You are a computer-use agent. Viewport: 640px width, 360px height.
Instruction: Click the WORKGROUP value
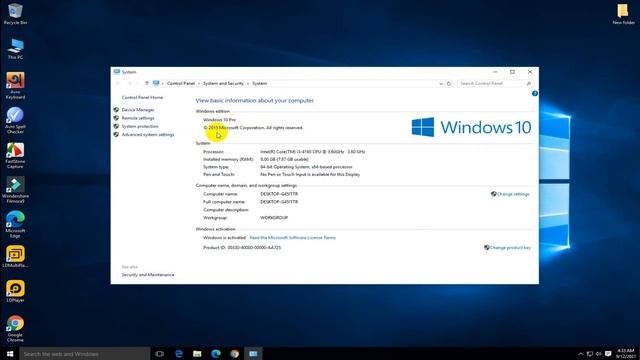274,218
